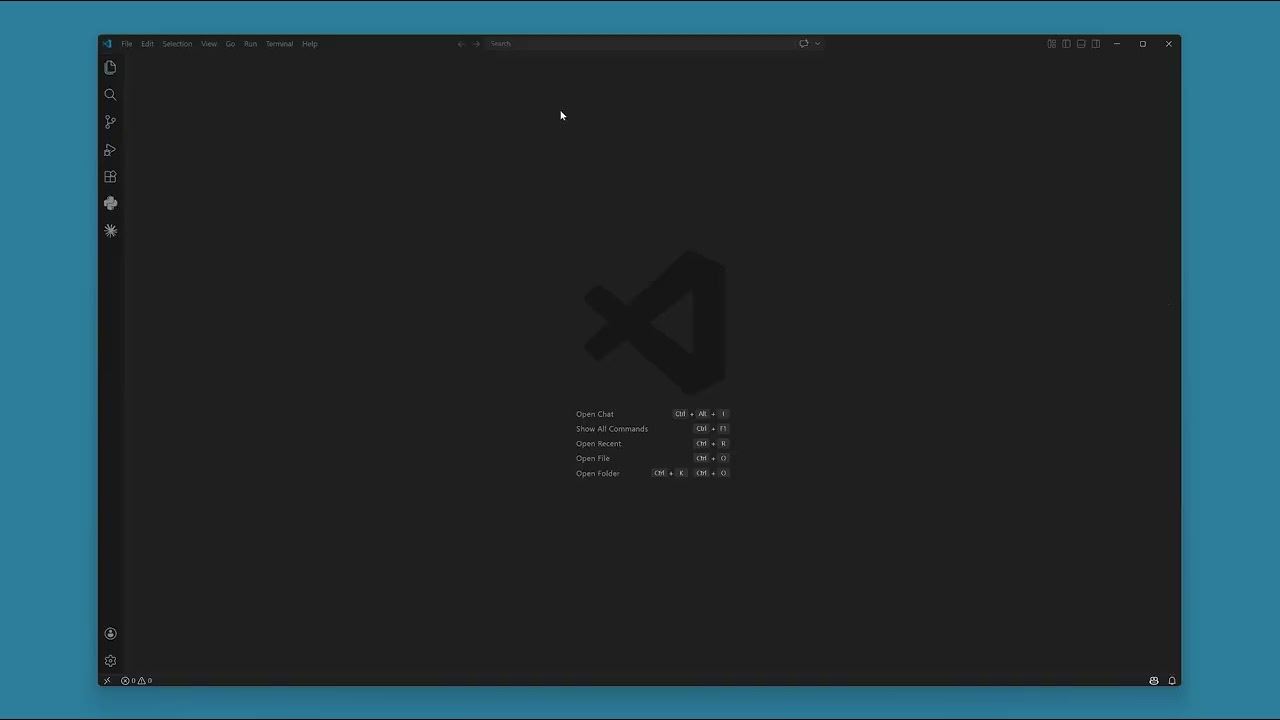Click the Open Folder label
The width and height of the screenshot is (1280, 720).
point(598,473)
